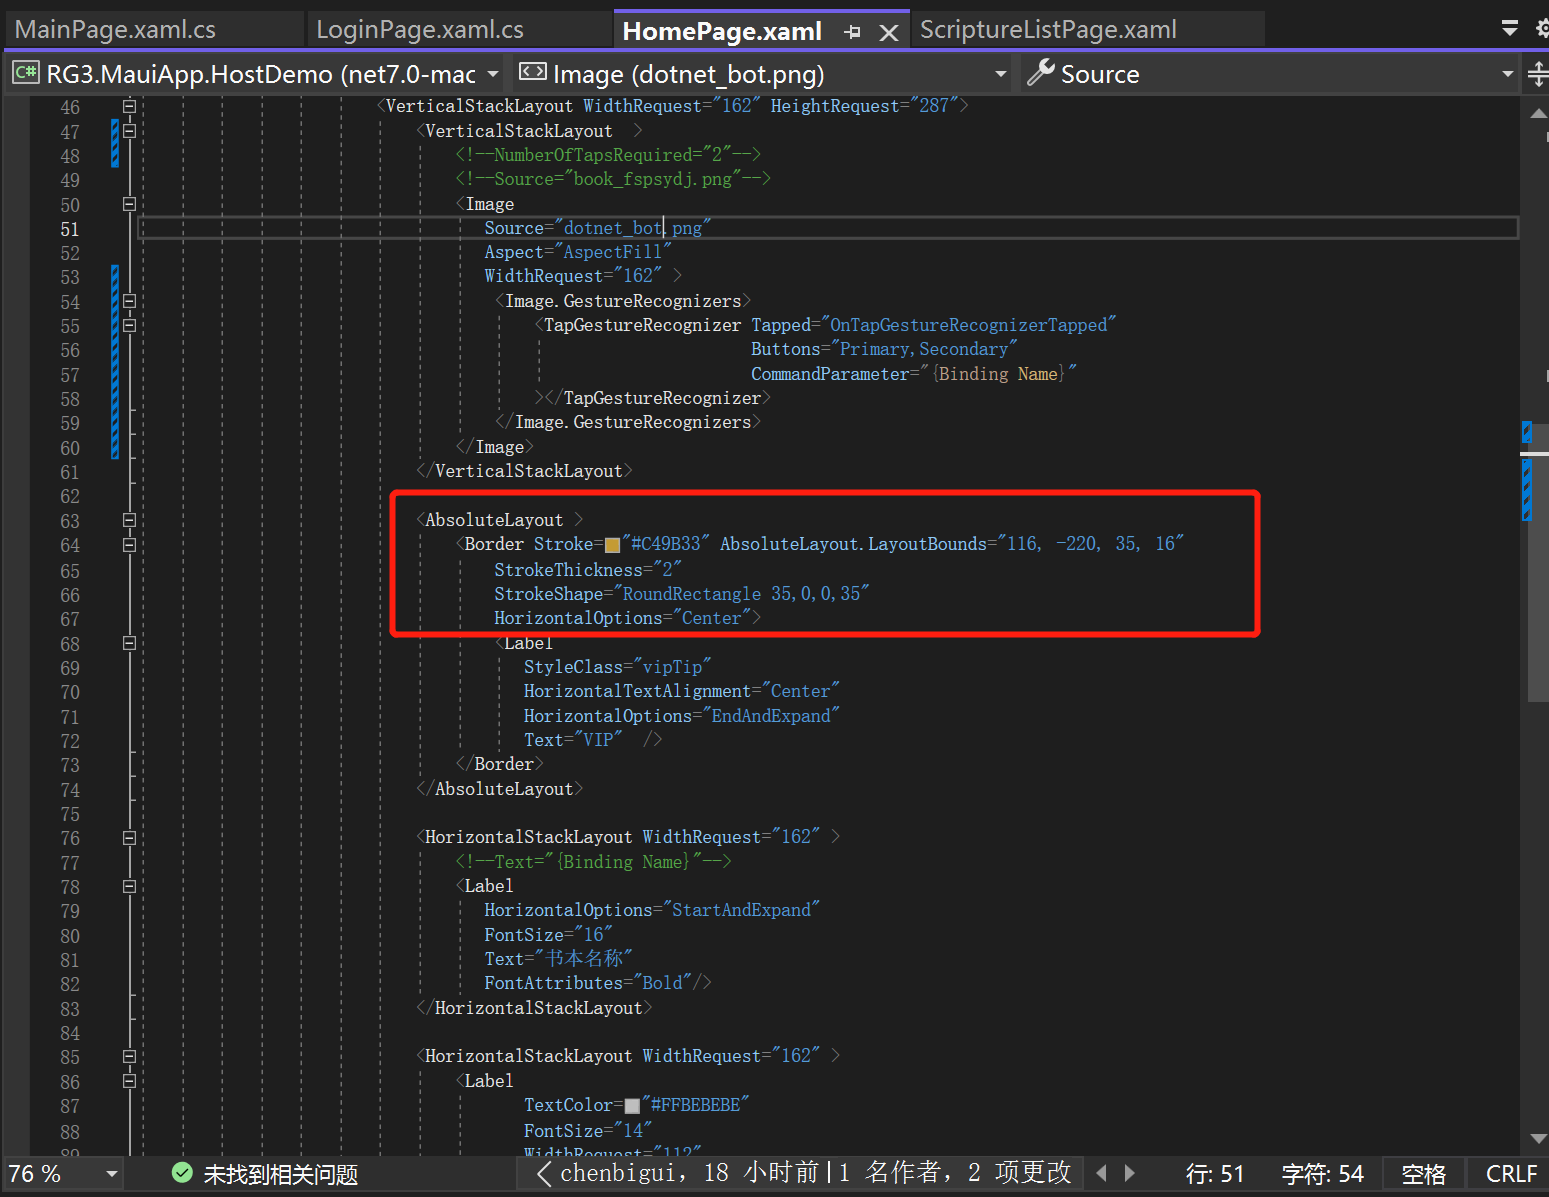Open the document tabs overflow dropdown
Viewport: 1549px width, 1197px height.
point(1509,28)
